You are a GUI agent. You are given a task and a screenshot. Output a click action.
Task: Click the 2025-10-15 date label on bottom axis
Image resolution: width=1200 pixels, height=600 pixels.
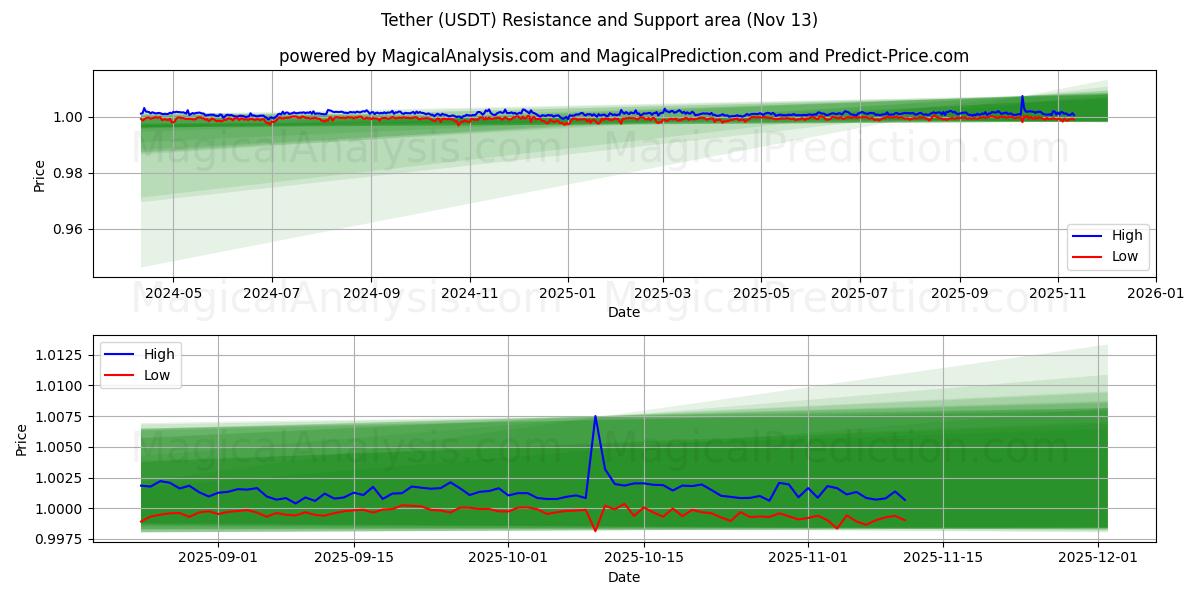(x=644, y=558)
